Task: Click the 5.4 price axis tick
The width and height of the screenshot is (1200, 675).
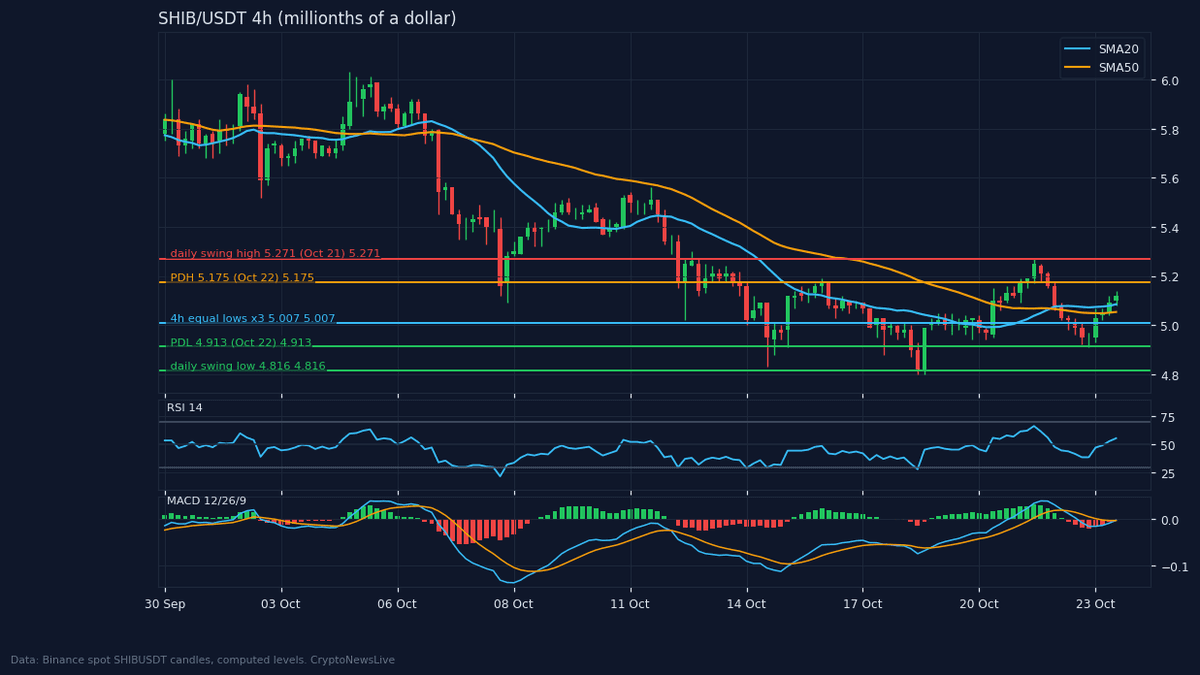Action: click(1169, 228)
